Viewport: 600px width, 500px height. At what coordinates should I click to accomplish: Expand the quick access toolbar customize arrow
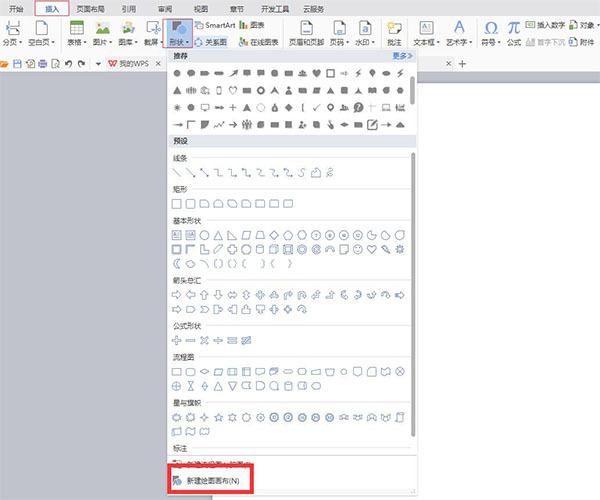pyautogui.click(x=98, y=64)
